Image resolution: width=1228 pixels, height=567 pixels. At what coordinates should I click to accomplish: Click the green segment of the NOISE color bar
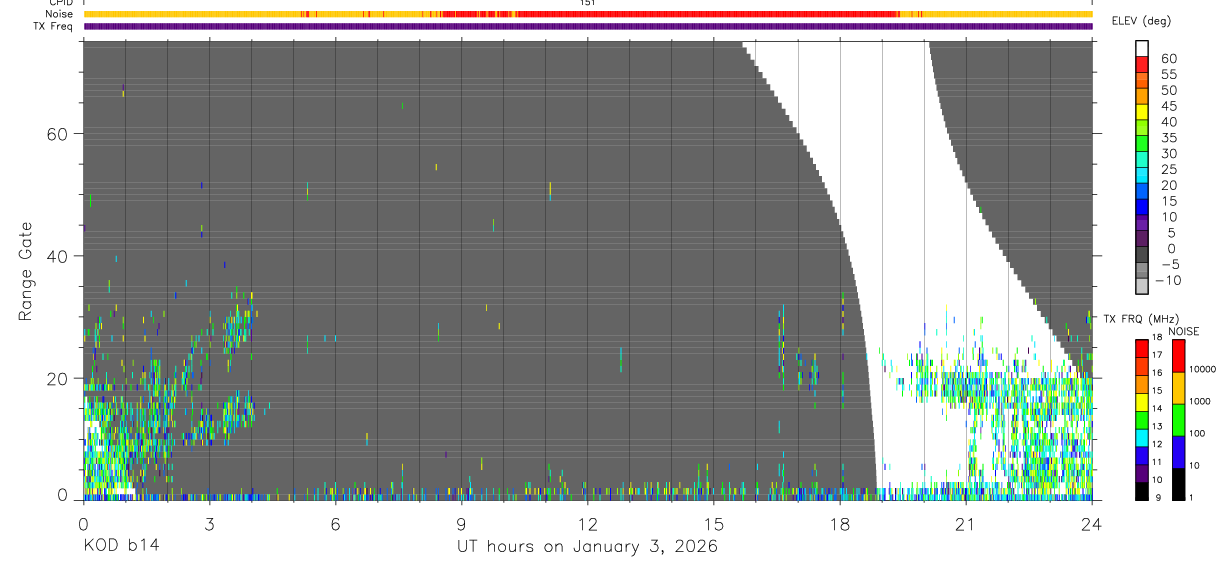pyautogui.click(x=1179, y=419)
